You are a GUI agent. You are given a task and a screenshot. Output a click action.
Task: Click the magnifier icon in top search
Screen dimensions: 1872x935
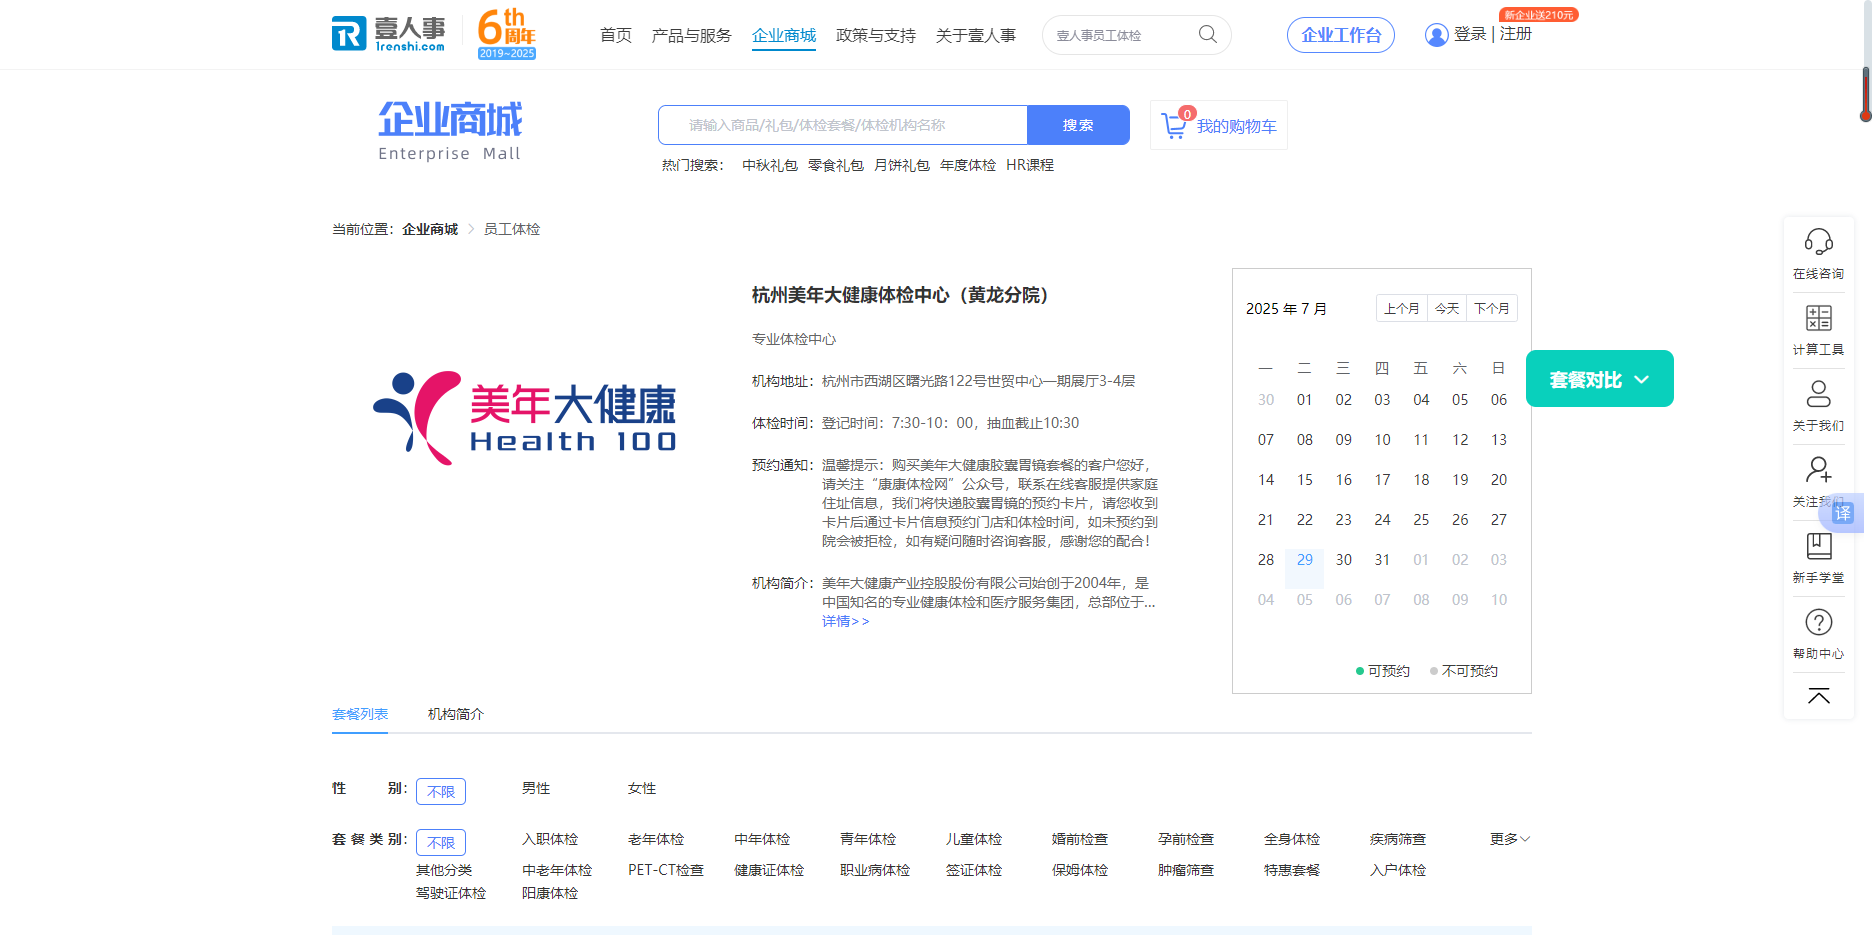(1208, 35)
